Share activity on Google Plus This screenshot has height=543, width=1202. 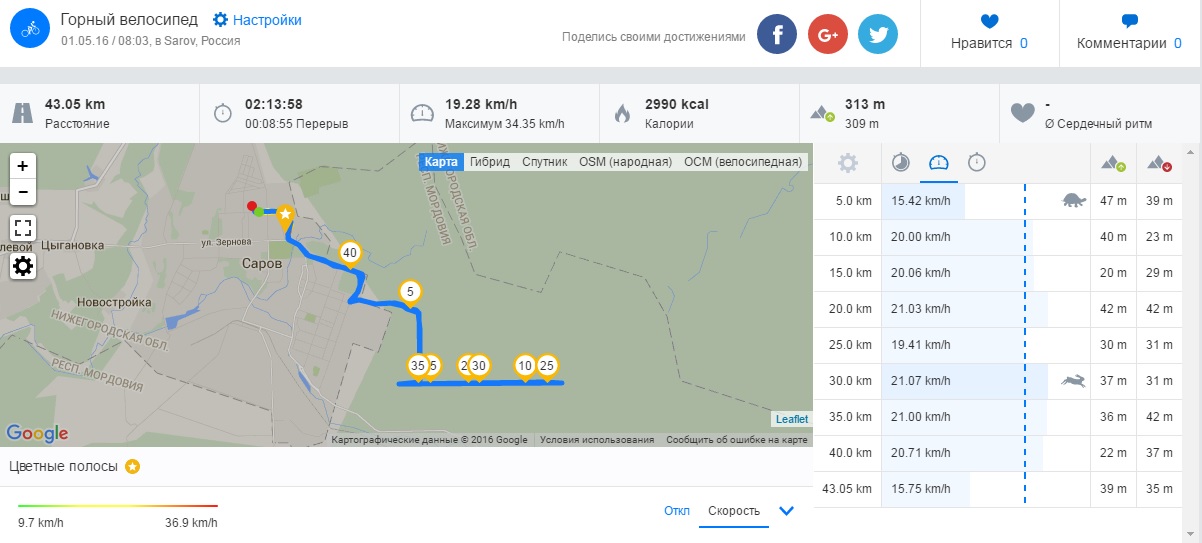827,34
